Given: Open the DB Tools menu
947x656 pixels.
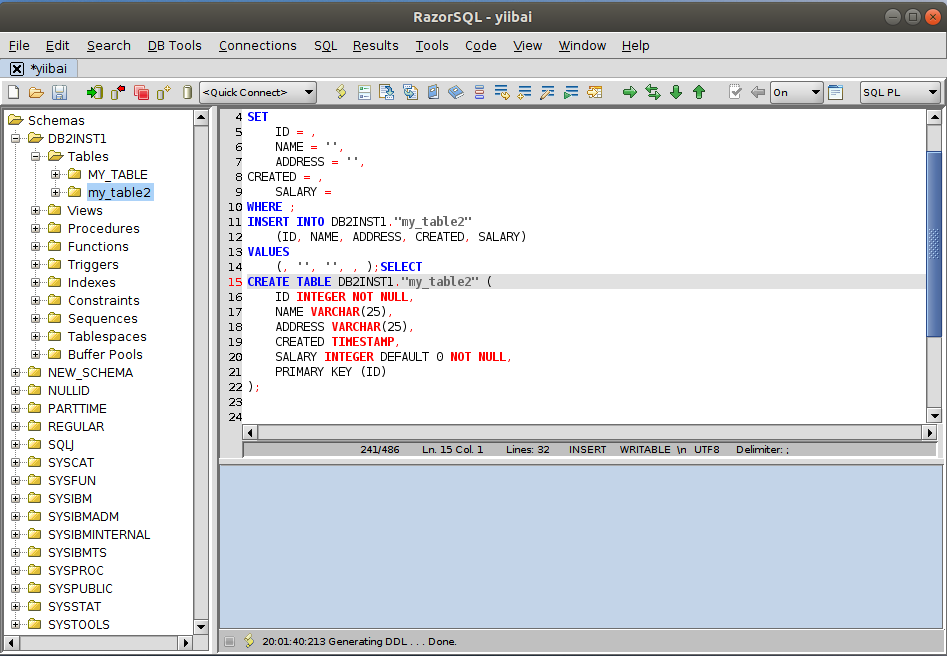Looking at the screenshot, I should [x=175, y=45].
